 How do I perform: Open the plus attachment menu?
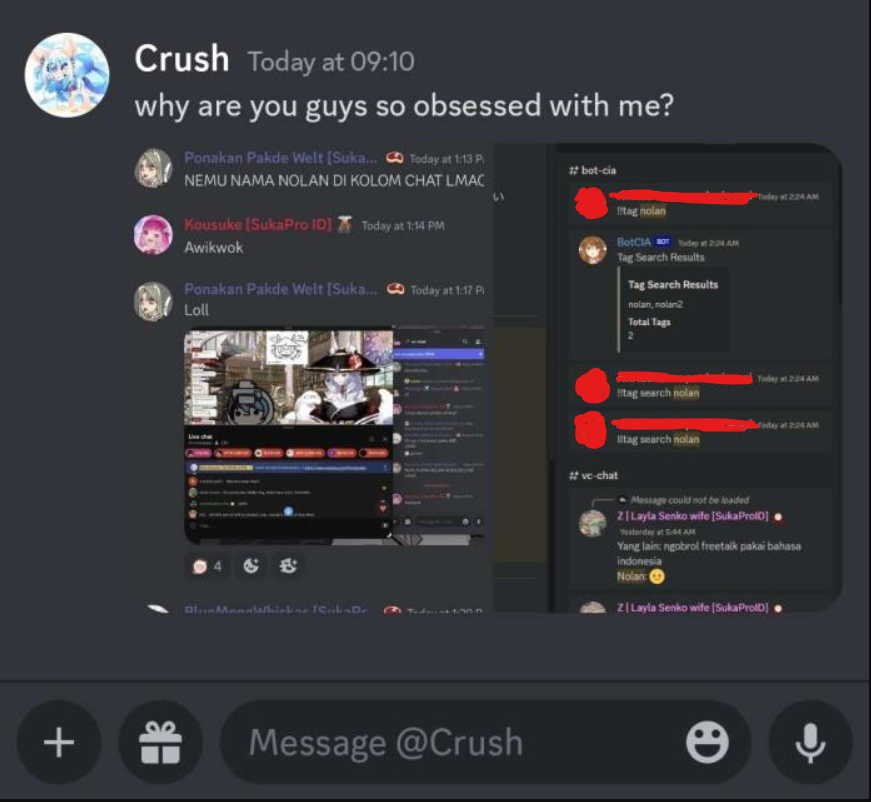(x=59, y=742)
